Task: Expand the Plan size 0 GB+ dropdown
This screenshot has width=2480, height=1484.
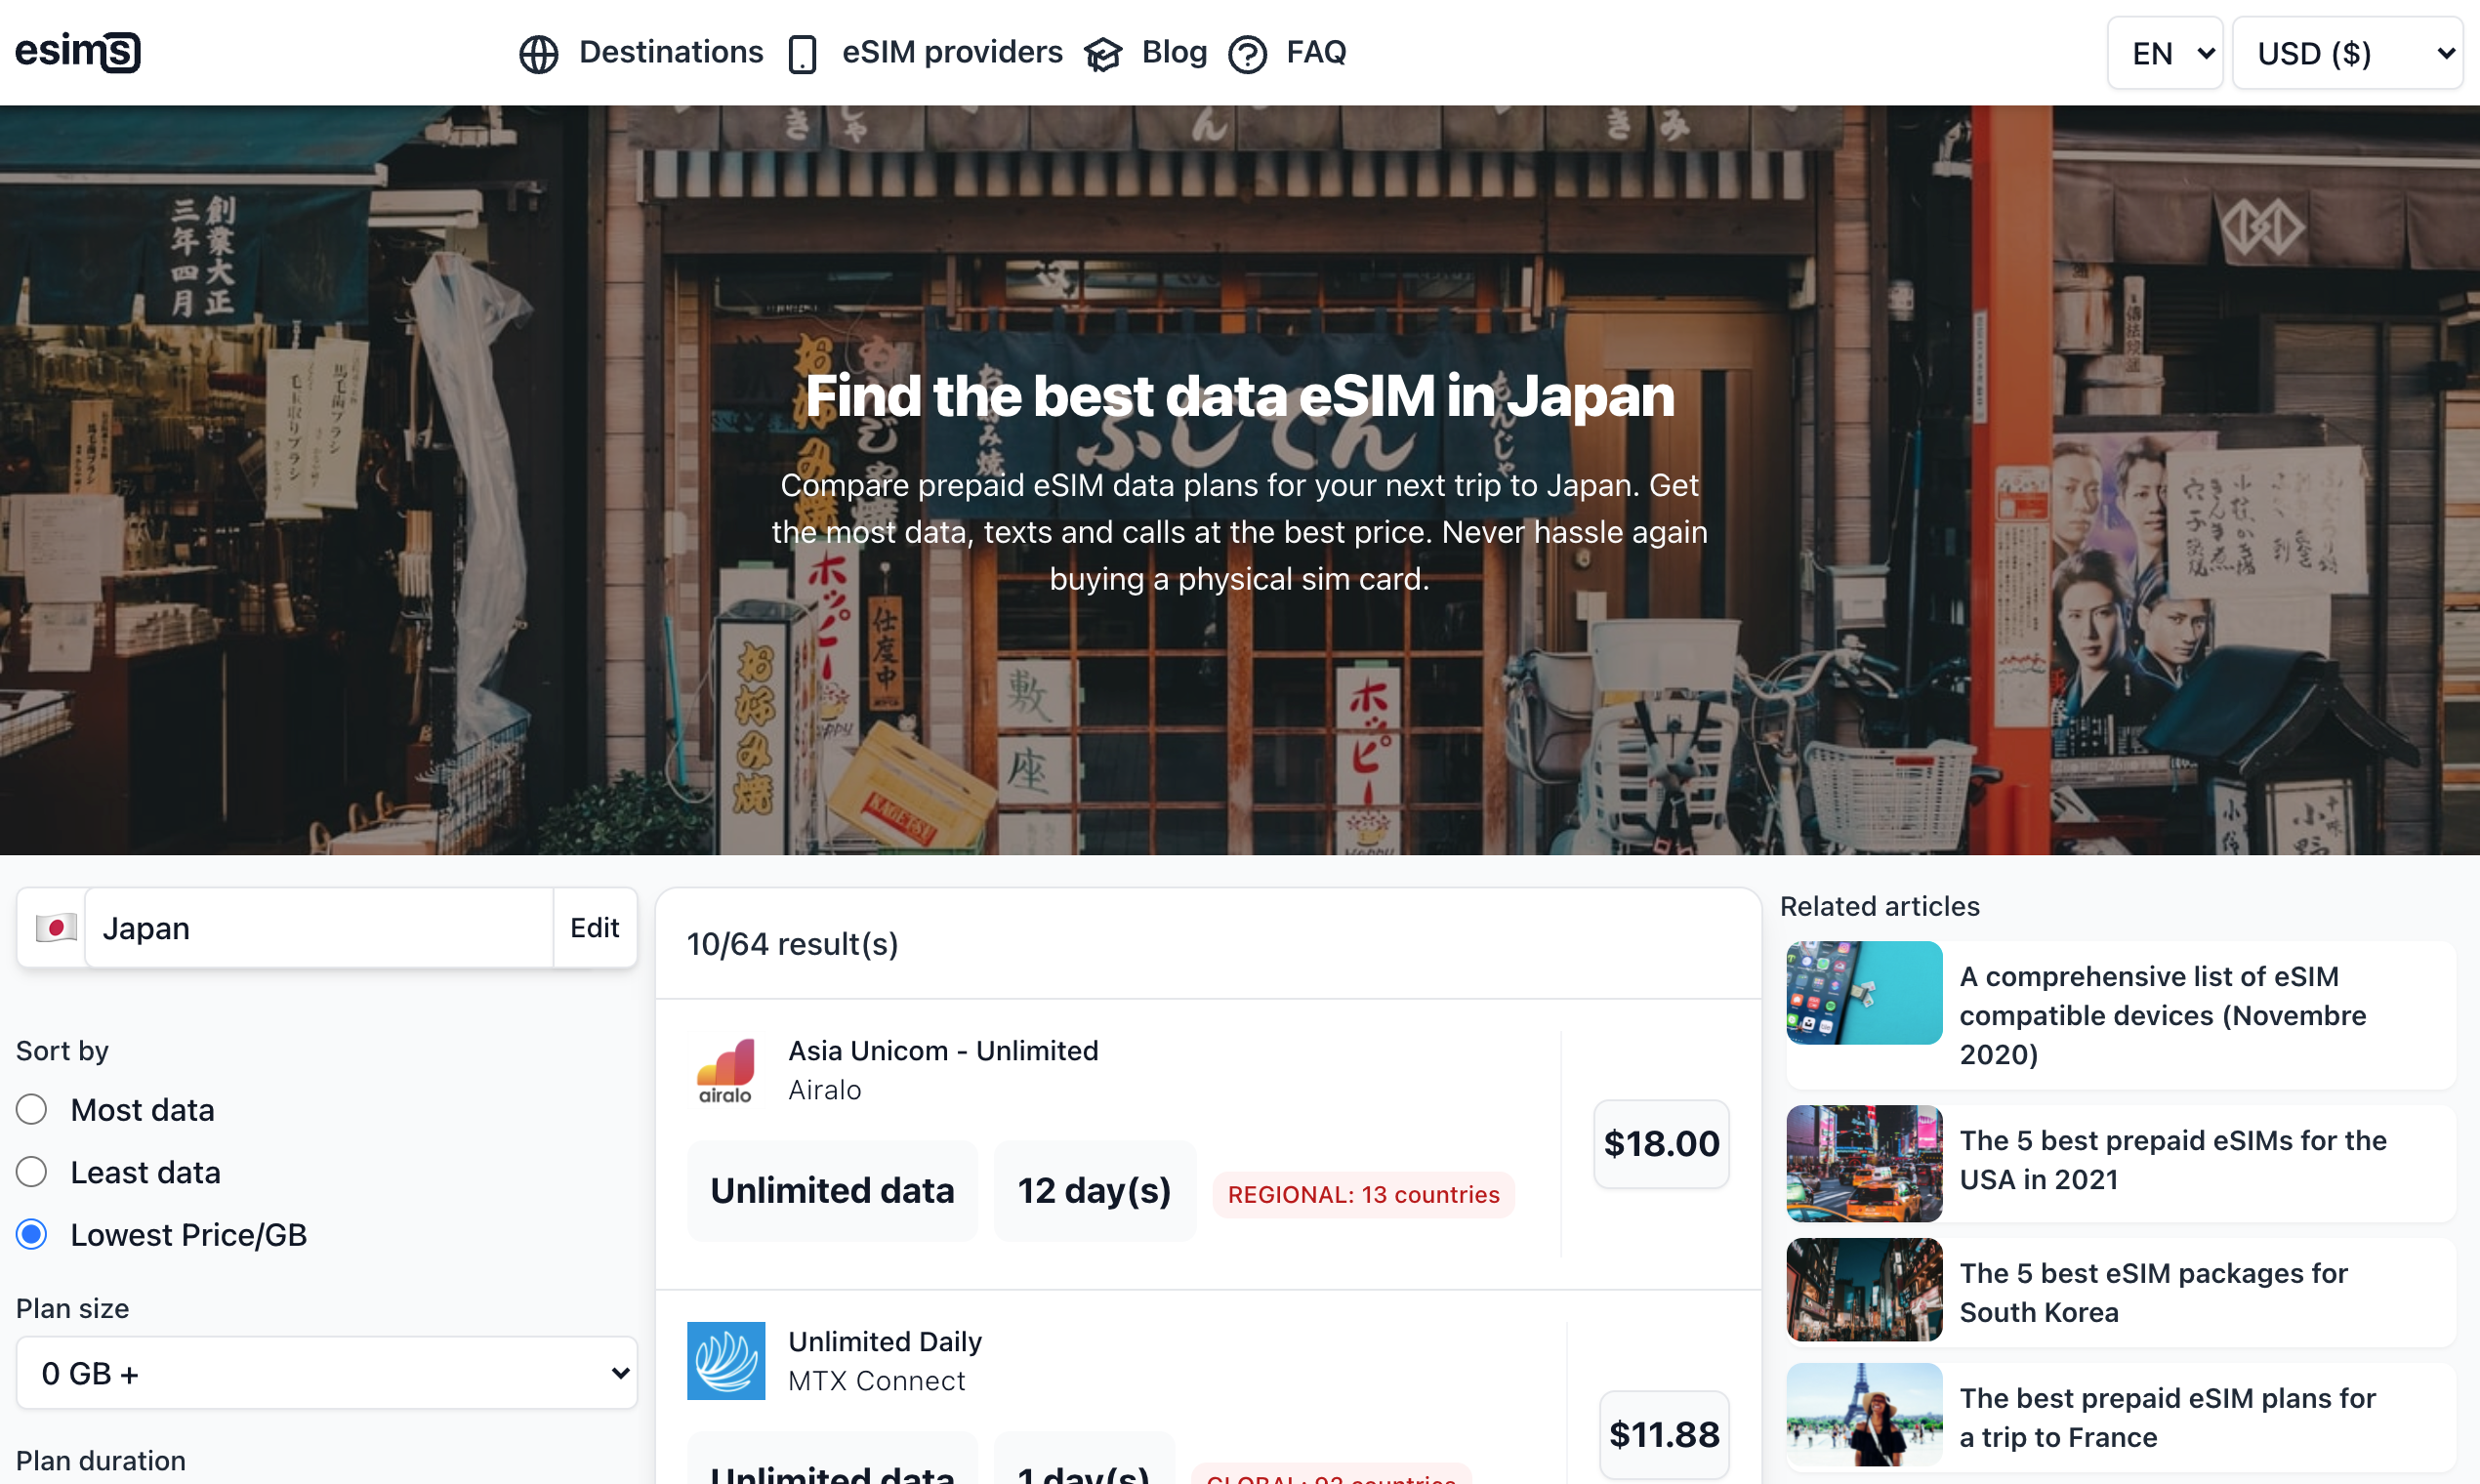Action: pyautogui.click(x=326, y=1373)
